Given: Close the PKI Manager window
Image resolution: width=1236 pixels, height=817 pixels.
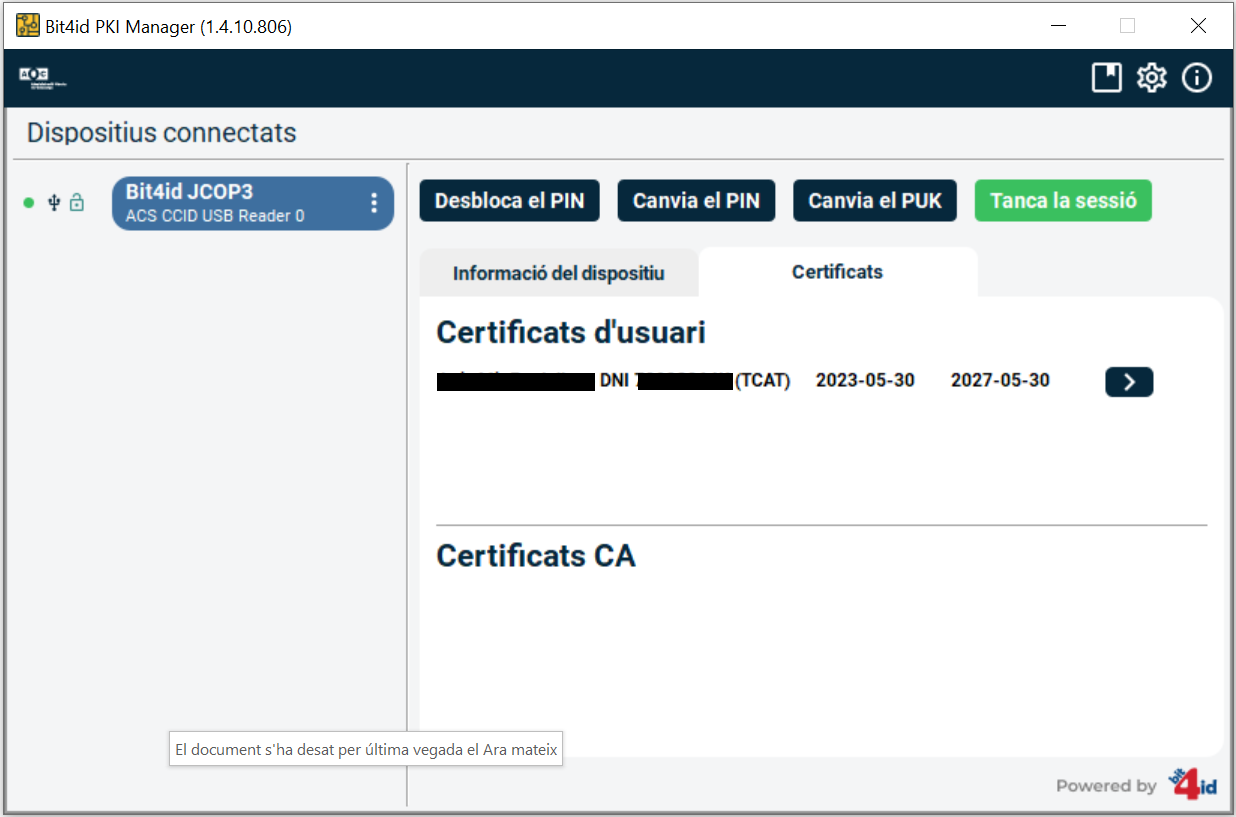Looking at the screenshot, I should 1198,26.
